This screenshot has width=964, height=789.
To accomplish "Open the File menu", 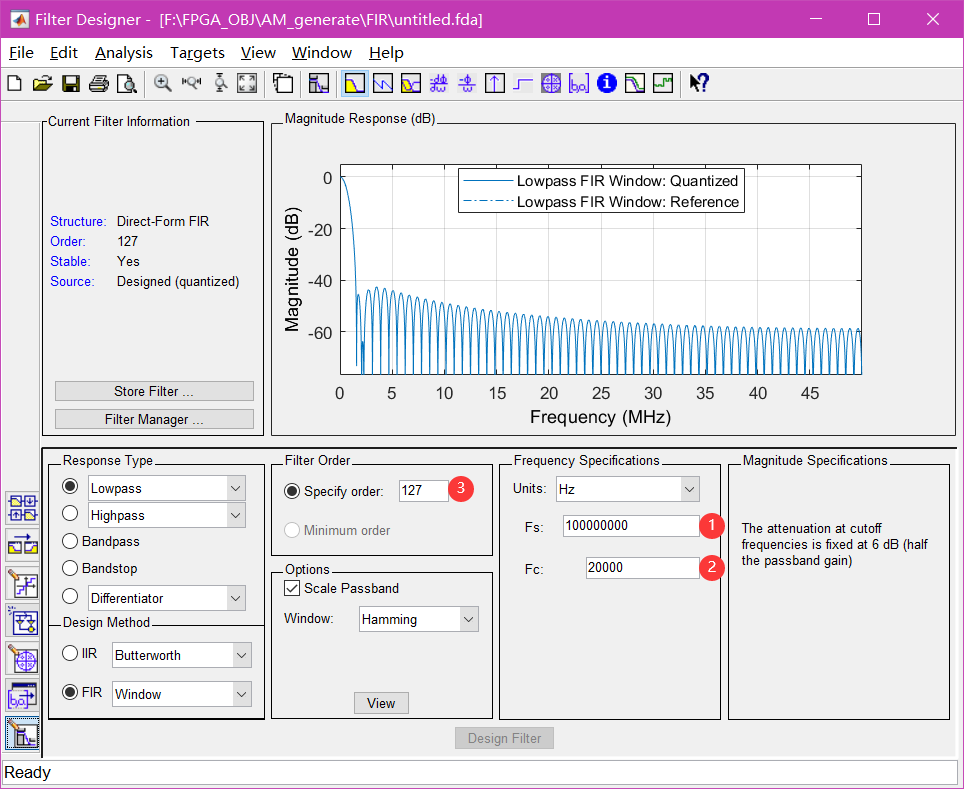I will [x=22, y=53].
